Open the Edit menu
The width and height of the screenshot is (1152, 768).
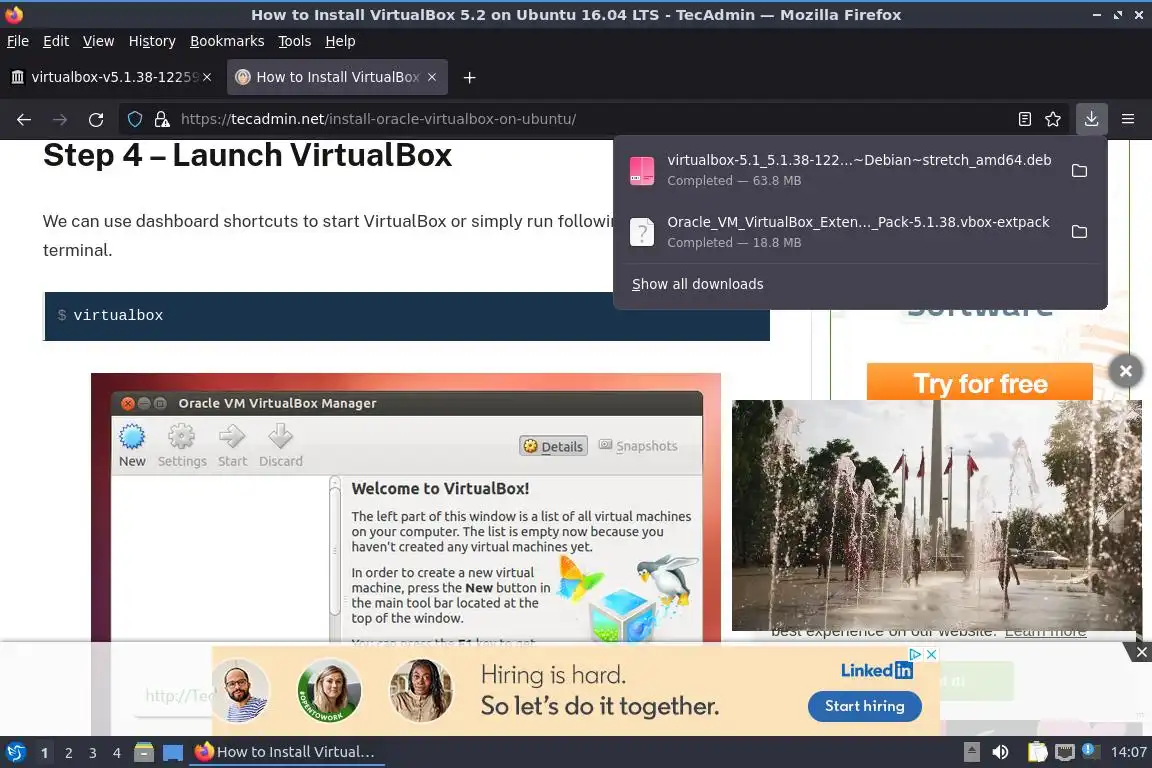56,41
